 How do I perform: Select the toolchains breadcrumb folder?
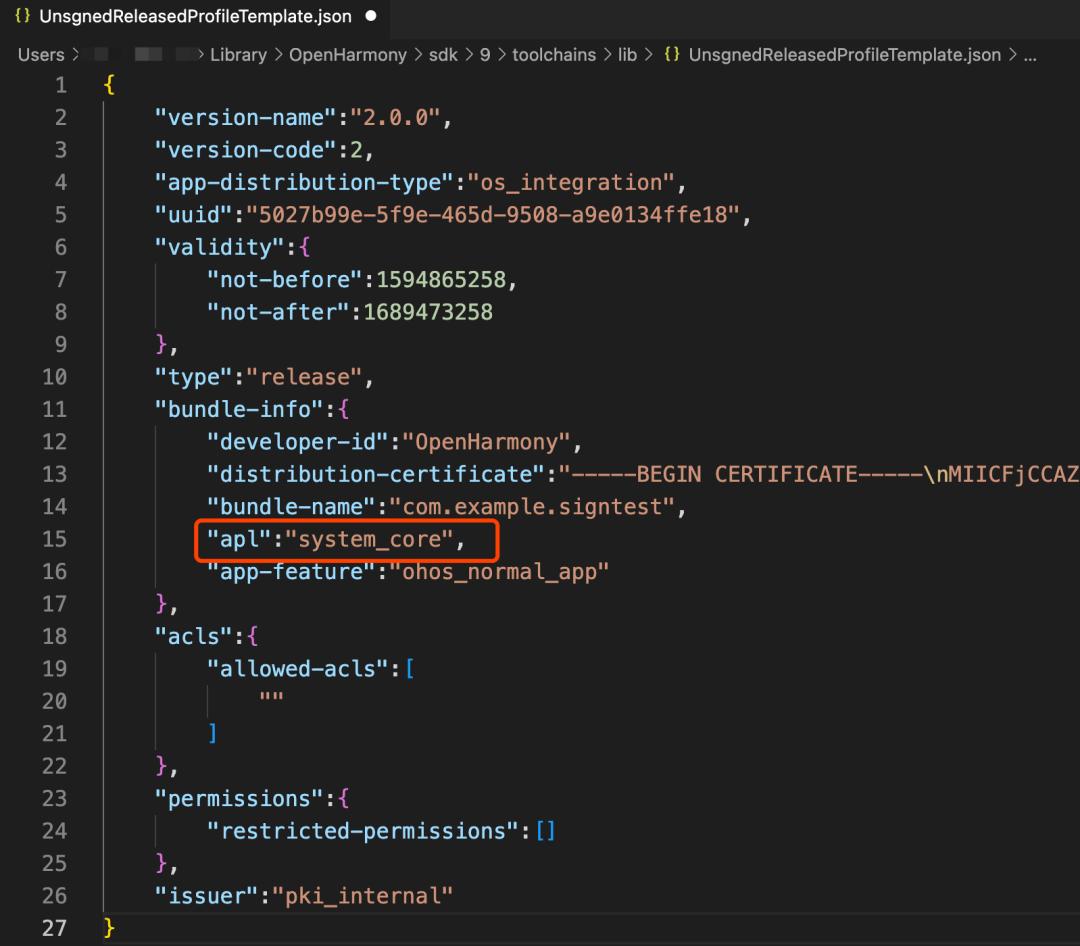pos(553,55)
